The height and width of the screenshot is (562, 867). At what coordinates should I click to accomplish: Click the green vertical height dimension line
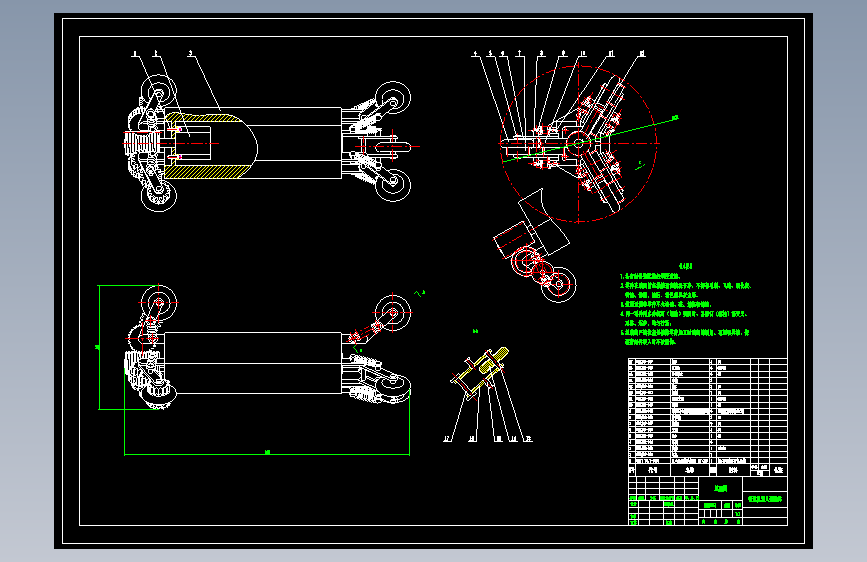(x=99, y=347)
